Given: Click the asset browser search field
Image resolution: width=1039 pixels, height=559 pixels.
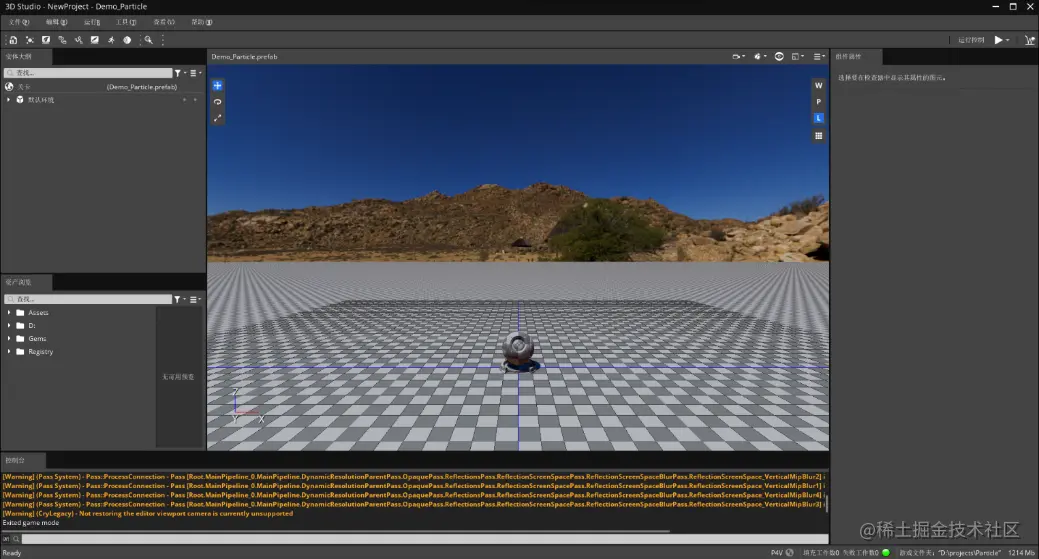Looking at the screenshot, I should point(88,299).
